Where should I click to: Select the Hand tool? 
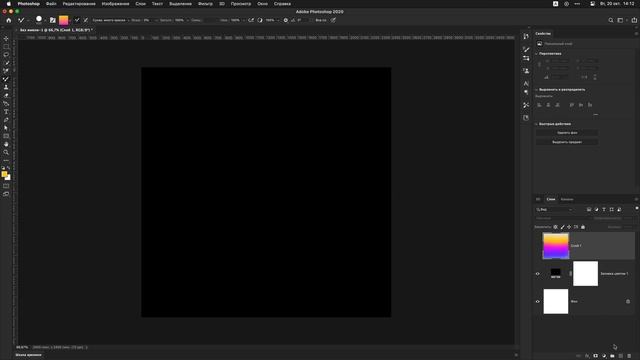coord(6,144)
